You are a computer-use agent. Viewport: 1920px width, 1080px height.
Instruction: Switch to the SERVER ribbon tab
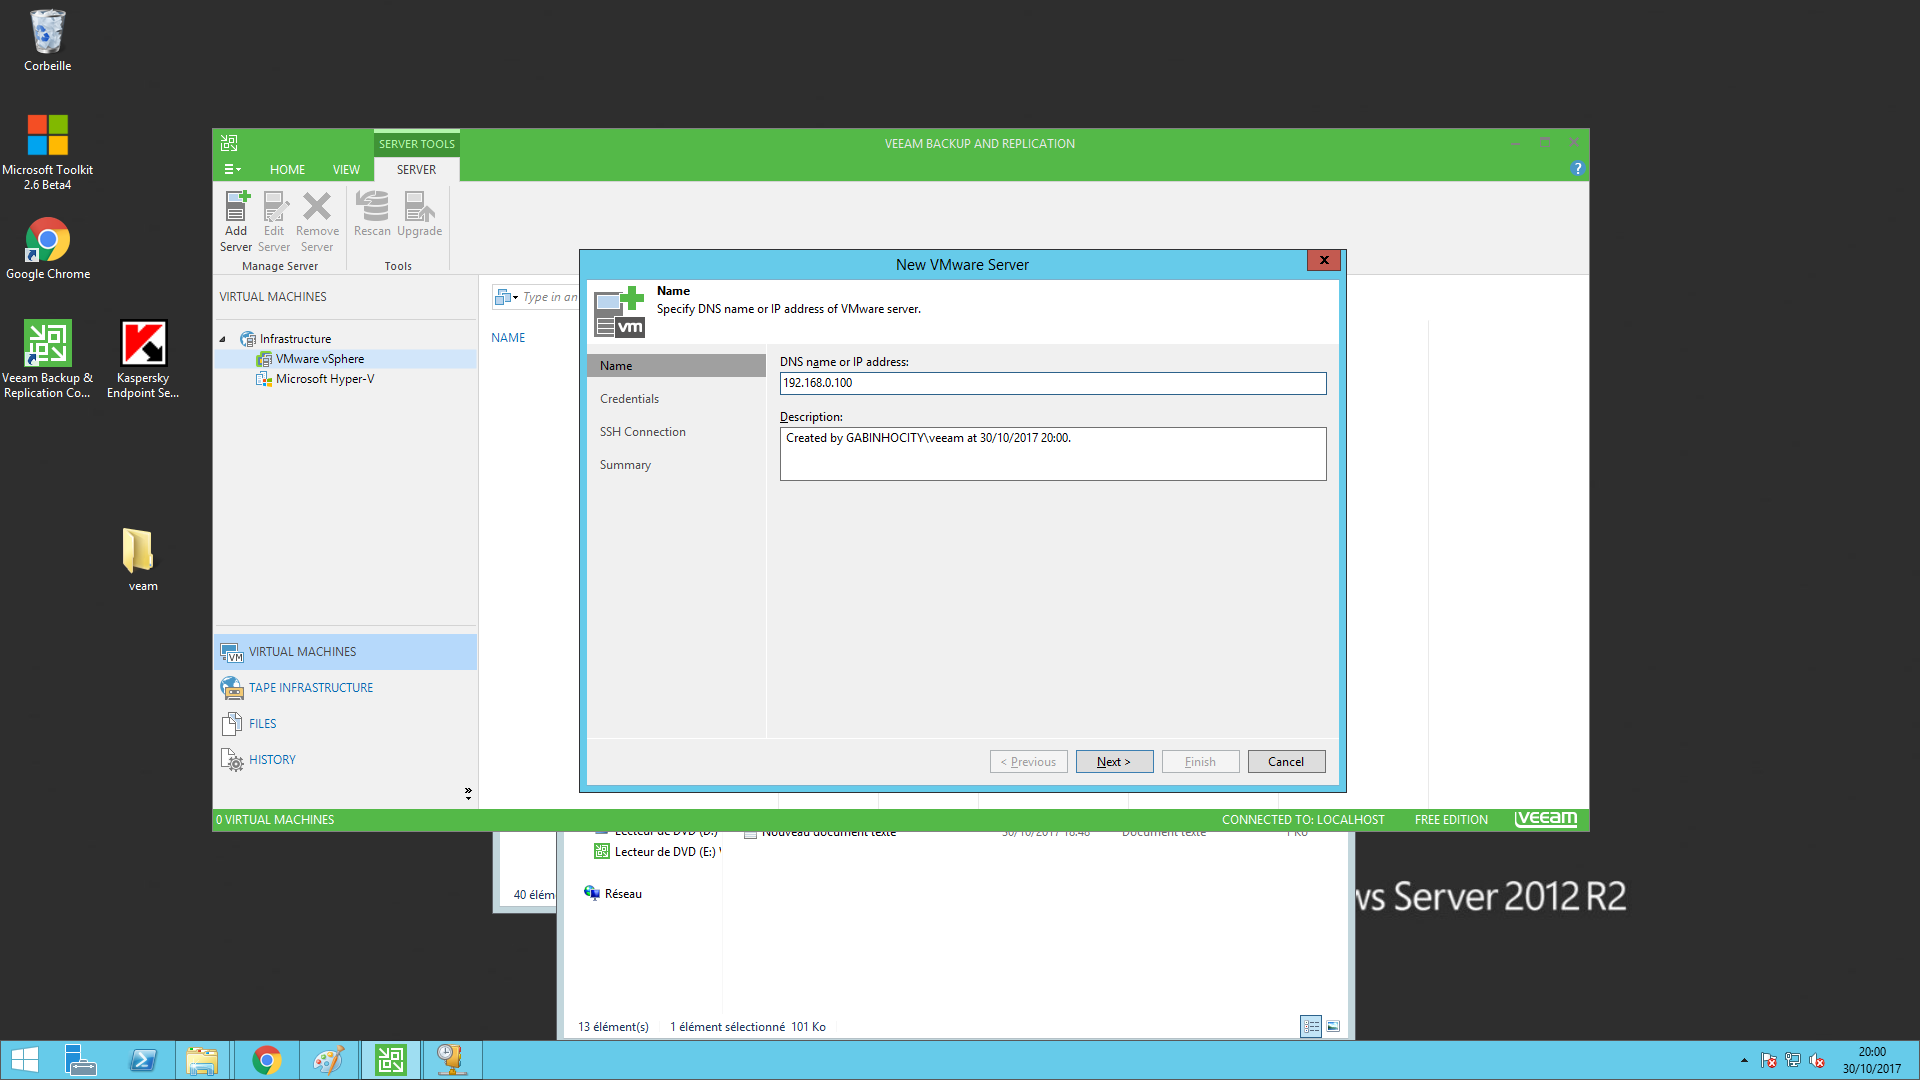point(416,170)
